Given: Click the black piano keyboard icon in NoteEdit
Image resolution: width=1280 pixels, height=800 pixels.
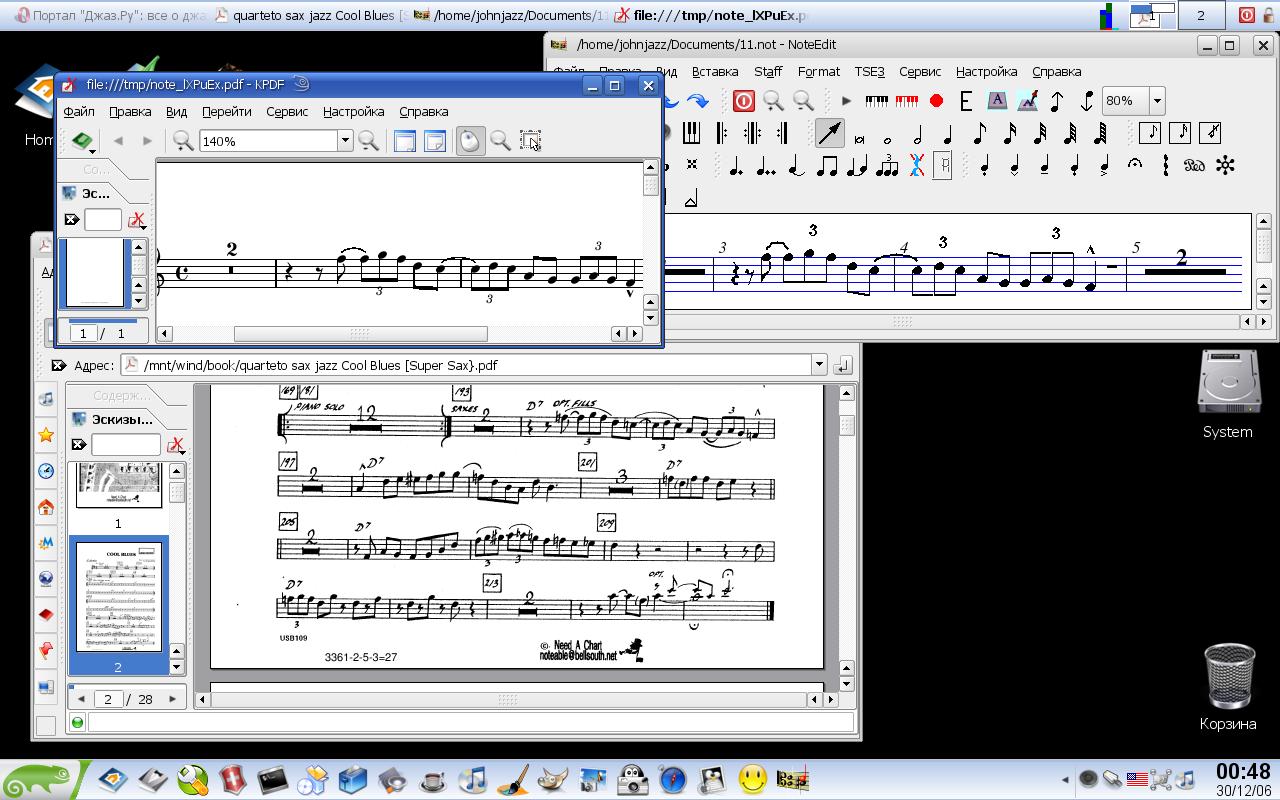Looking at the screenshot, I should pos(877,101).
